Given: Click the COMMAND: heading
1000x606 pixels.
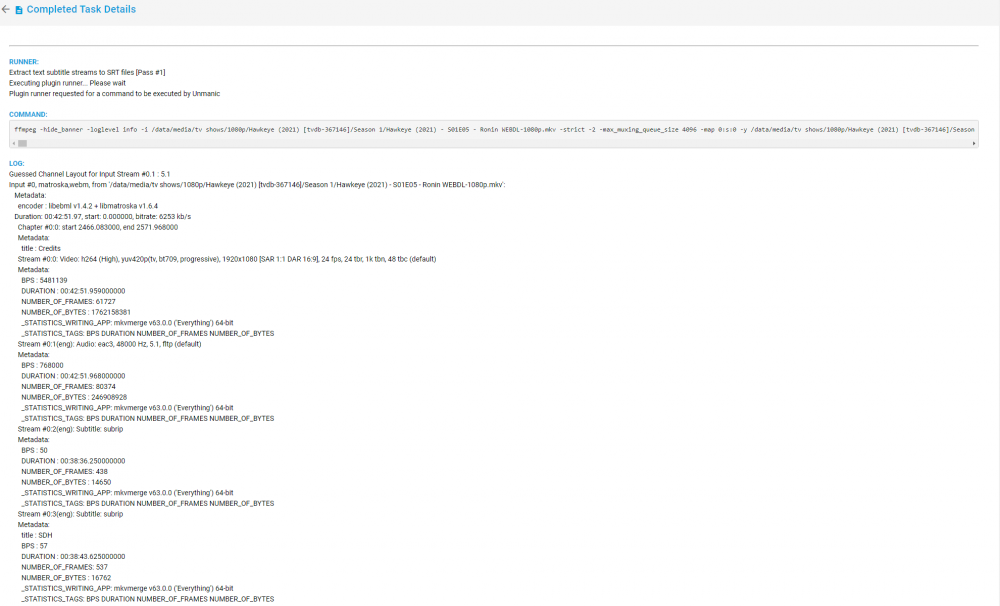Looking at the screenshot, I should click(x=28, y=115).
